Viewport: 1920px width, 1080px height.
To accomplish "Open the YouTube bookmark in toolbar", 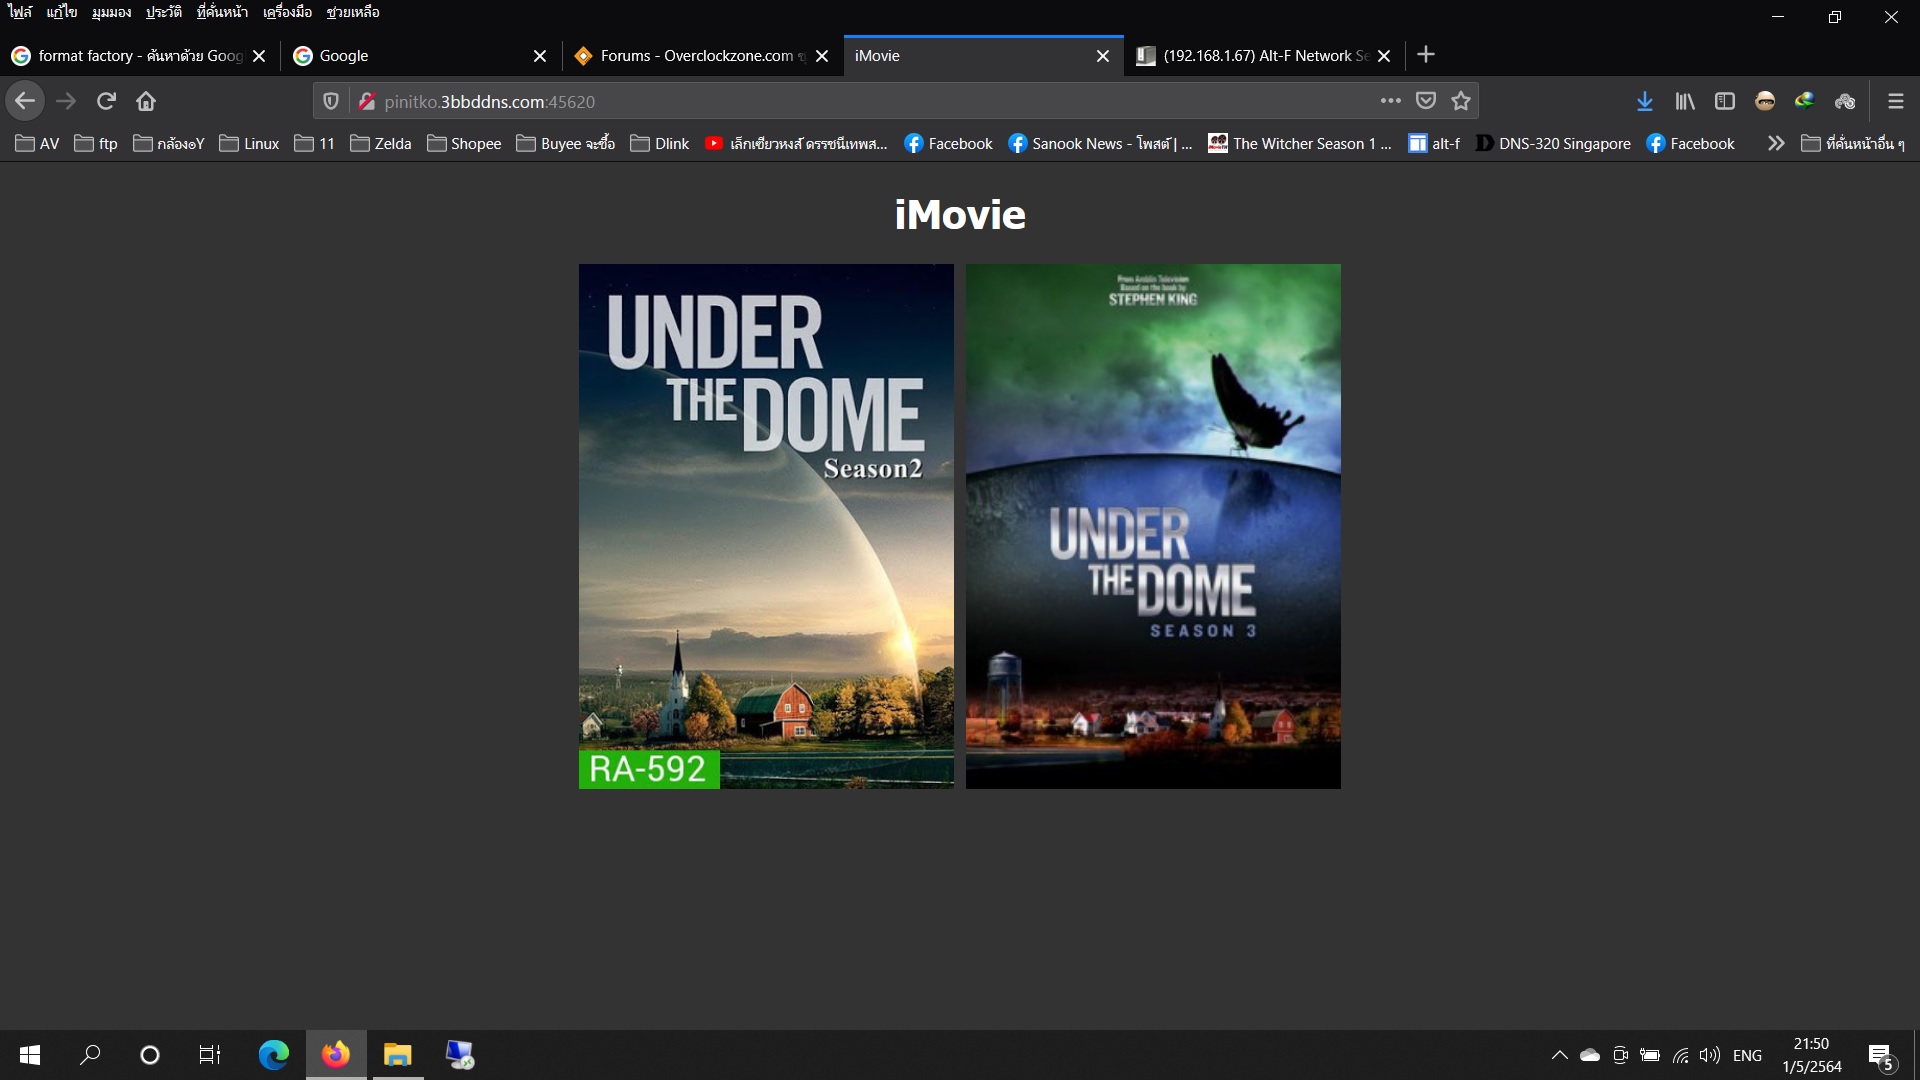I will tap(796, 143).
